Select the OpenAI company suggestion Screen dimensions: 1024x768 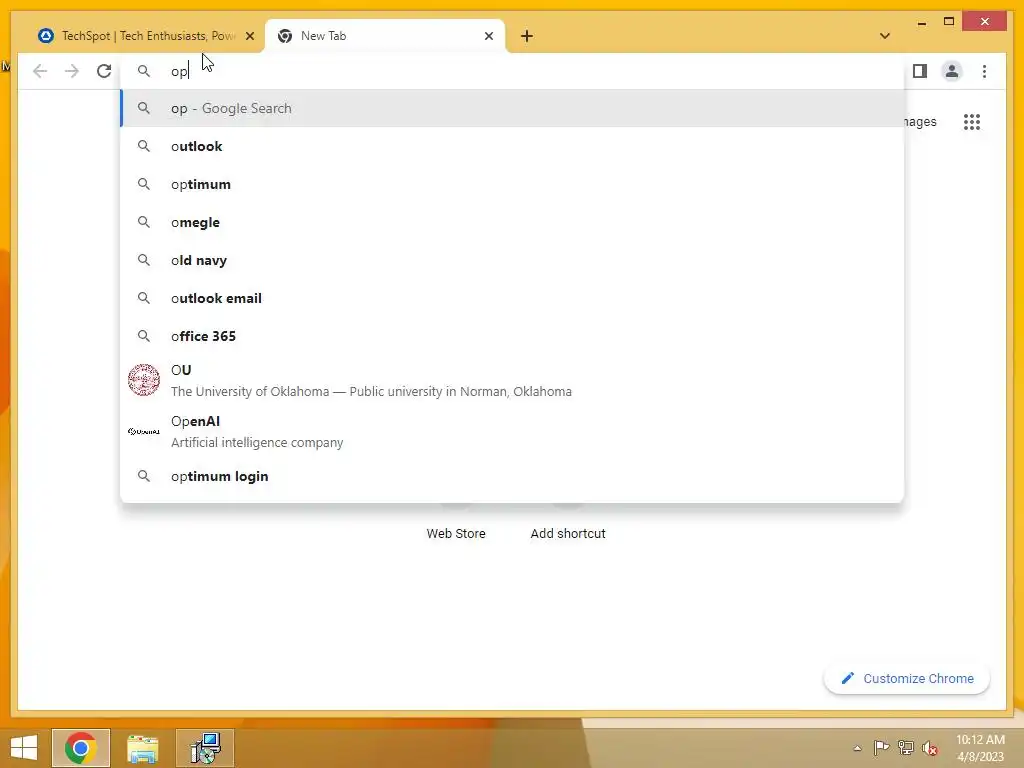click(513, 431)
